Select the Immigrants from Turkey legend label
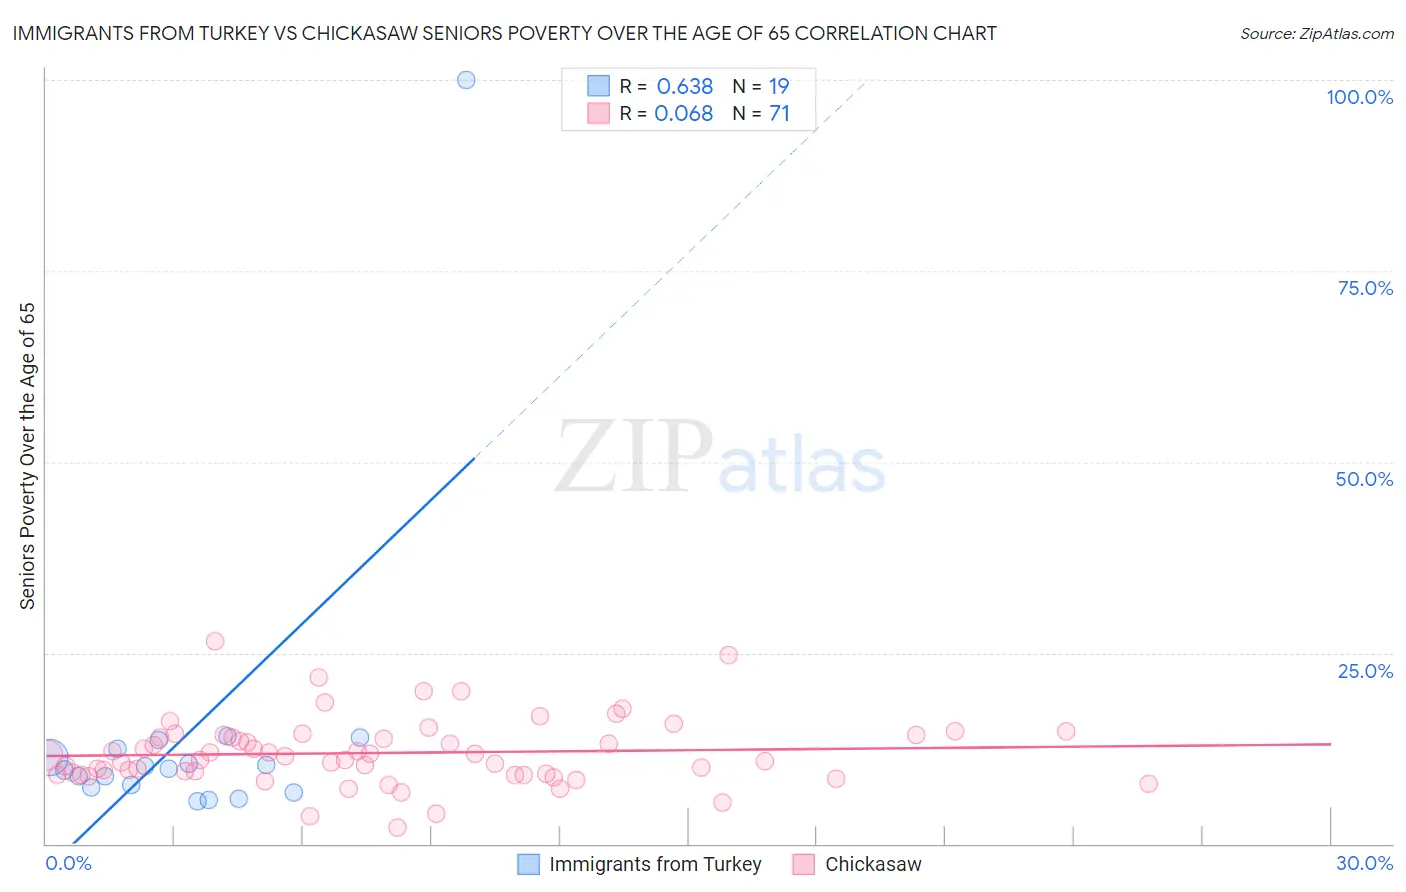 point(655,864)
